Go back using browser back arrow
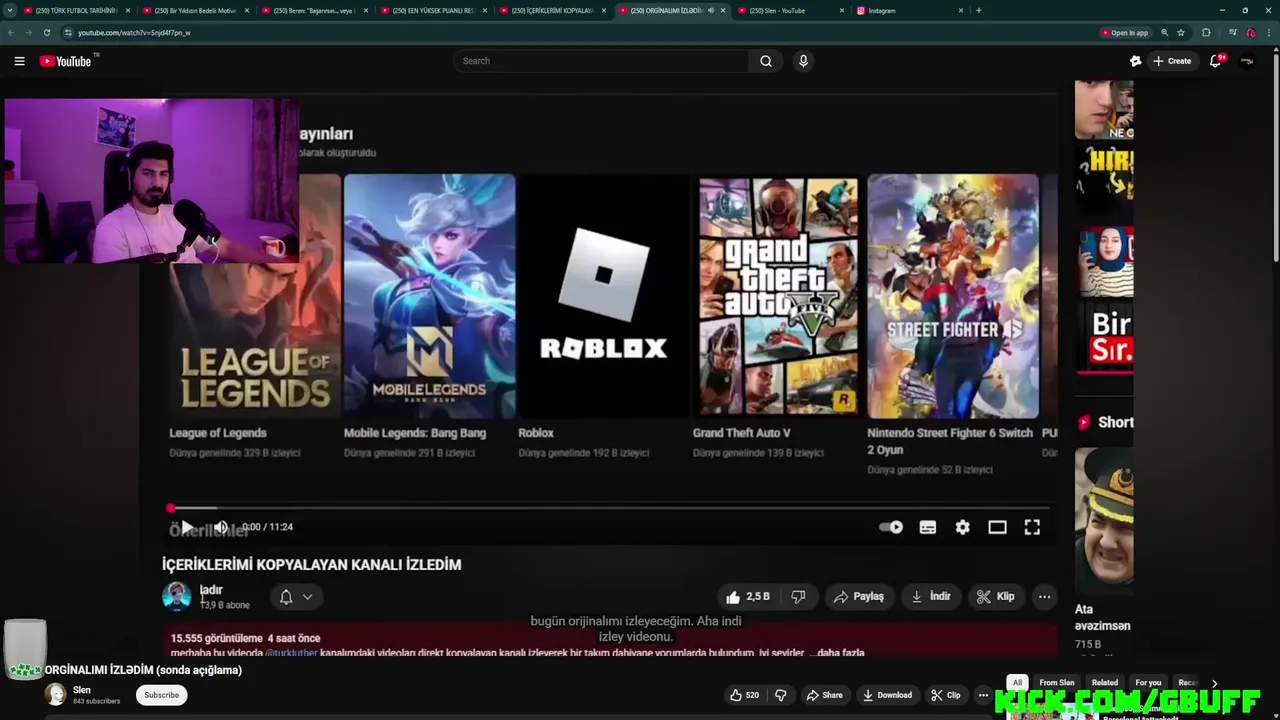The height and width of the screenshot is (720, 1280). coord(11,32)
